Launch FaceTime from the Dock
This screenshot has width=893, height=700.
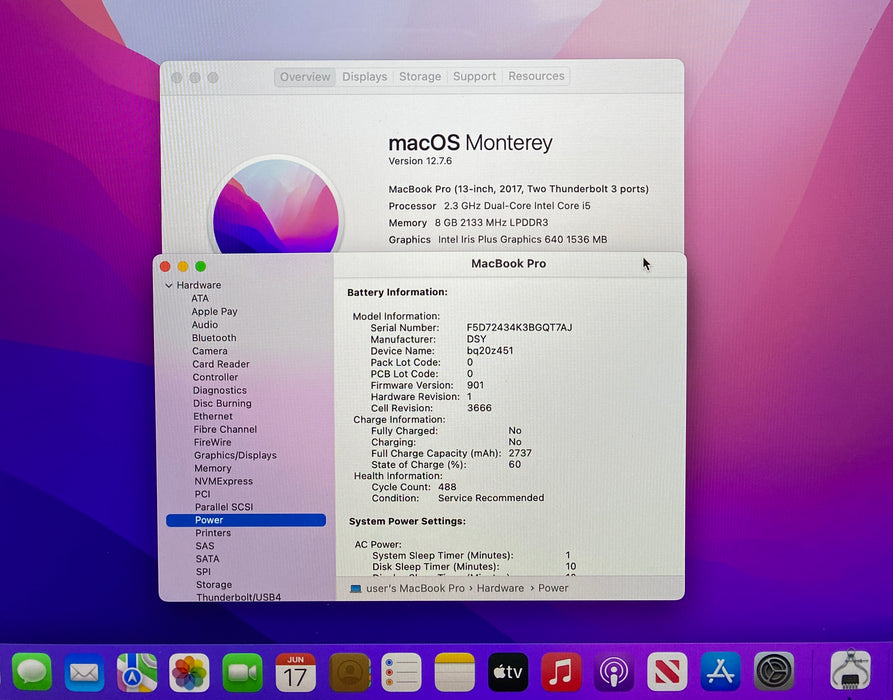[242, 673]
